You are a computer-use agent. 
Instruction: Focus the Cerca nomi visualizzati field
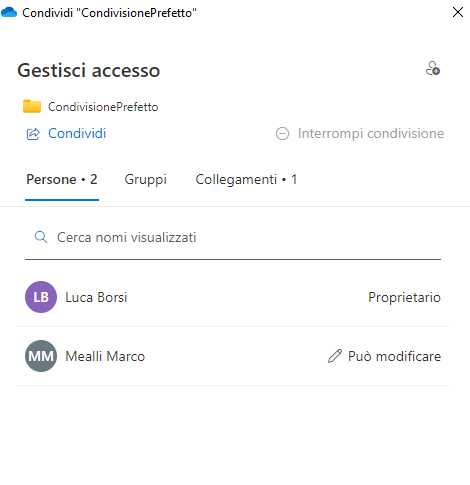233,238
